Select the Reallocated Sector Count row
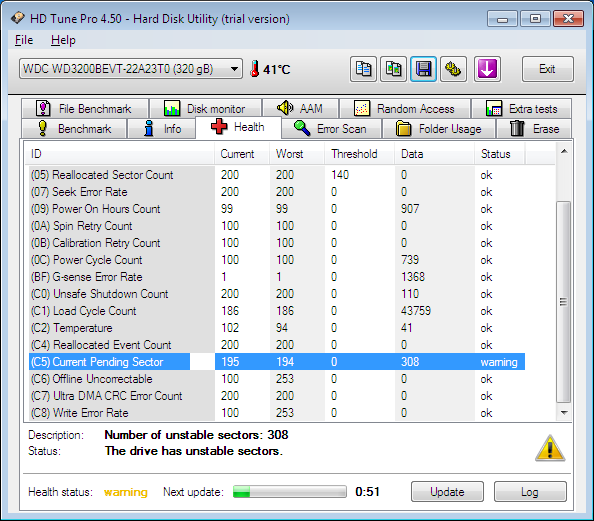Screen dimensions: 594x521 pos(277,175)
